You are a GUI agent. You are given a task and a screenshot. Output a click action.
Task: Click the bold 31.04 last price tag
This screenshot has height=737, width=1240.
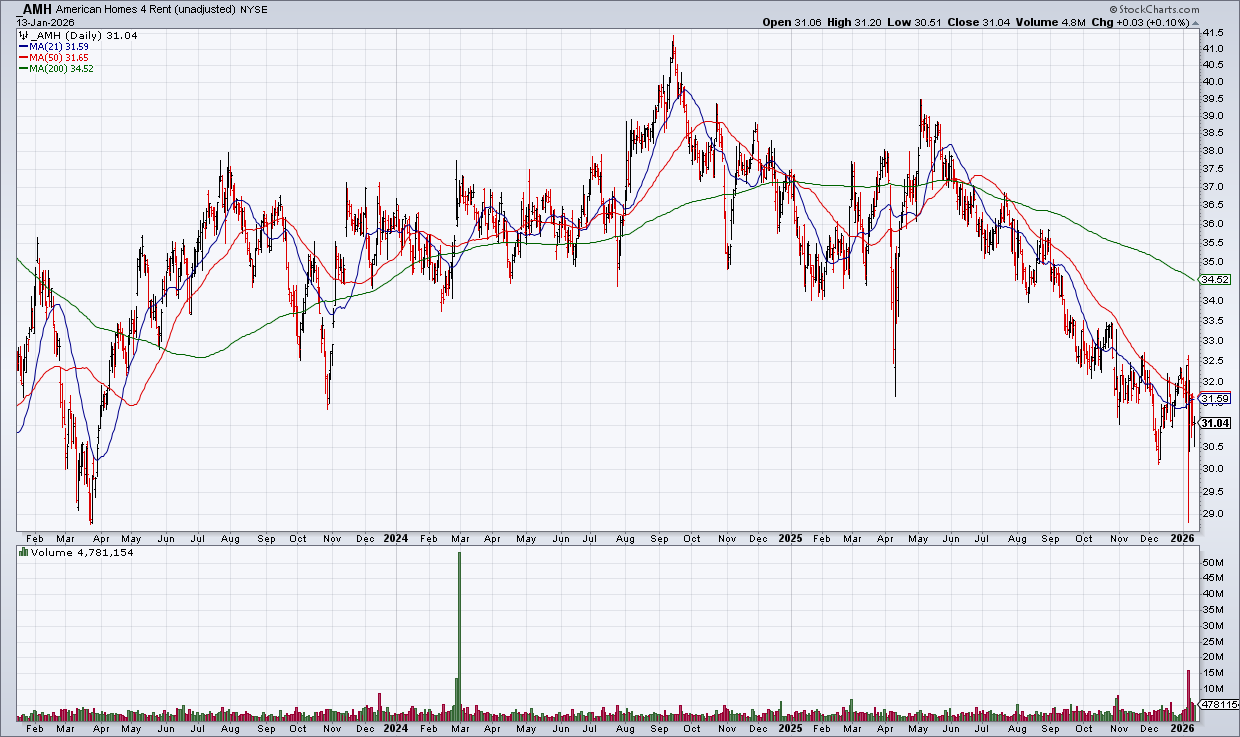(1214, 423)
